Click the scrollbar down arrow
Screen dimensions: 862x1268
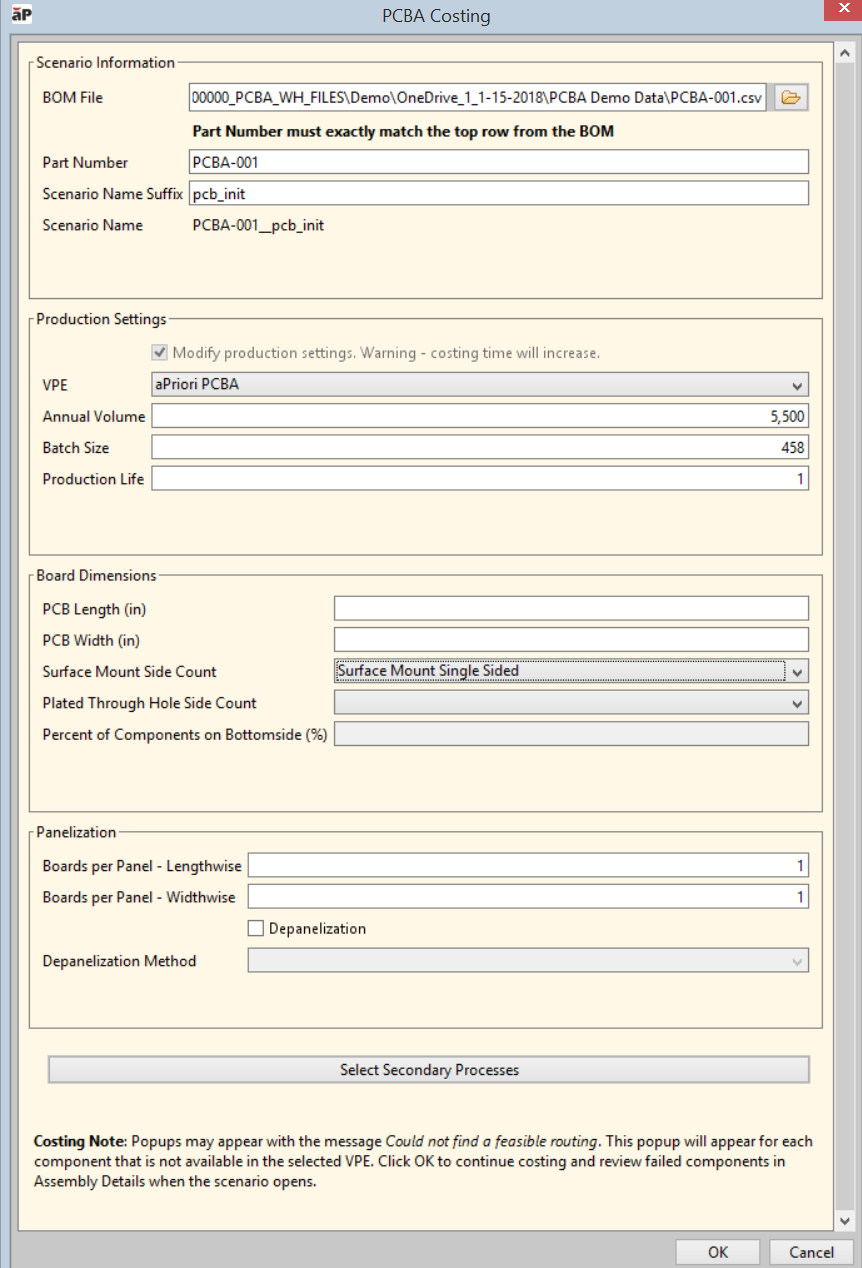[x=845, y=1221]
